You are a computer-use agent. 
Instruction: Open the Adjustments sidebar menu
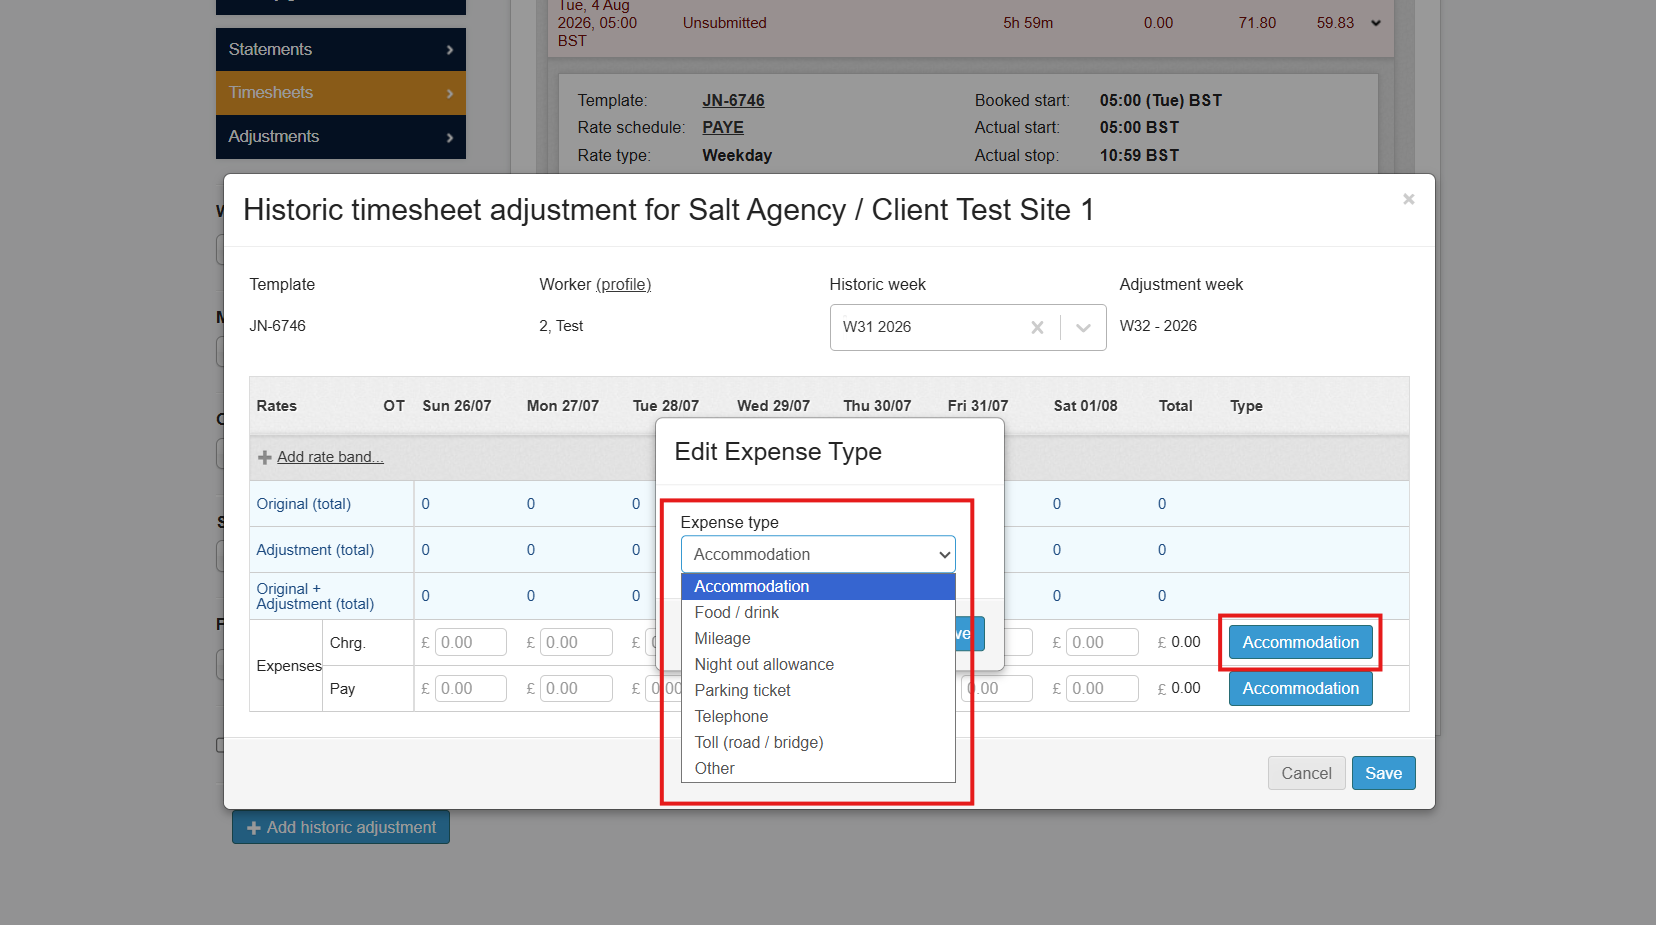pyautogui.click(x=341, y=137)
